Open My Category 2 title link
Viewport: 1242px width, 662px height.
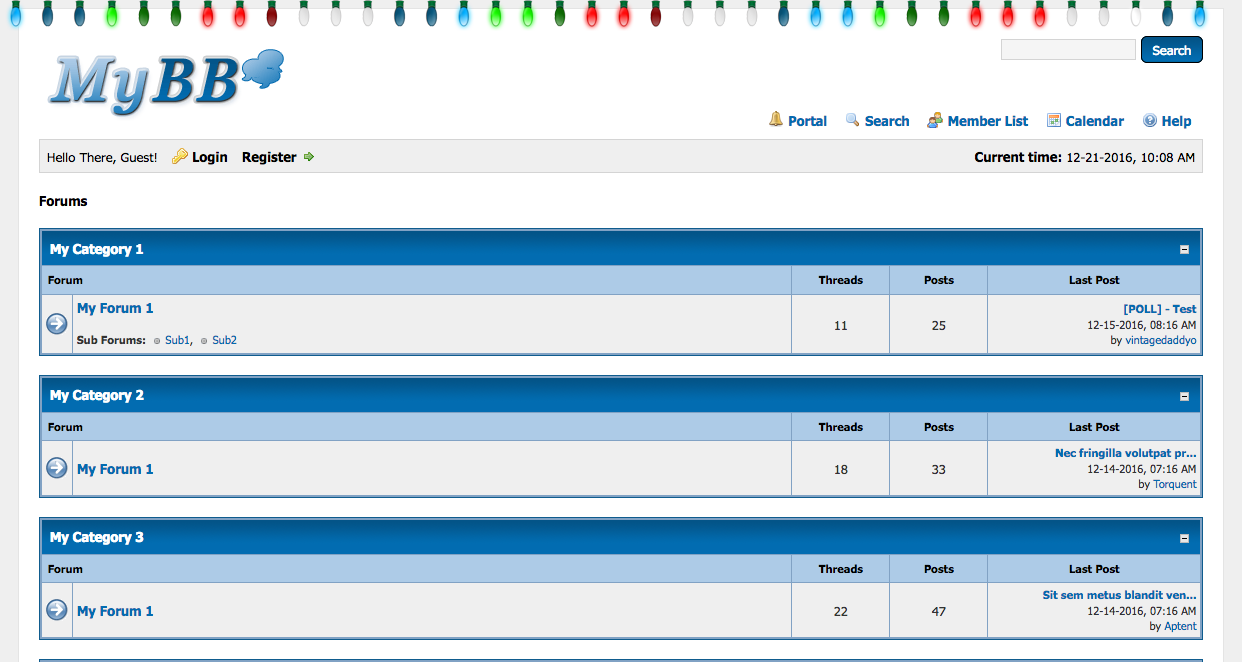(x=97, y=395)
